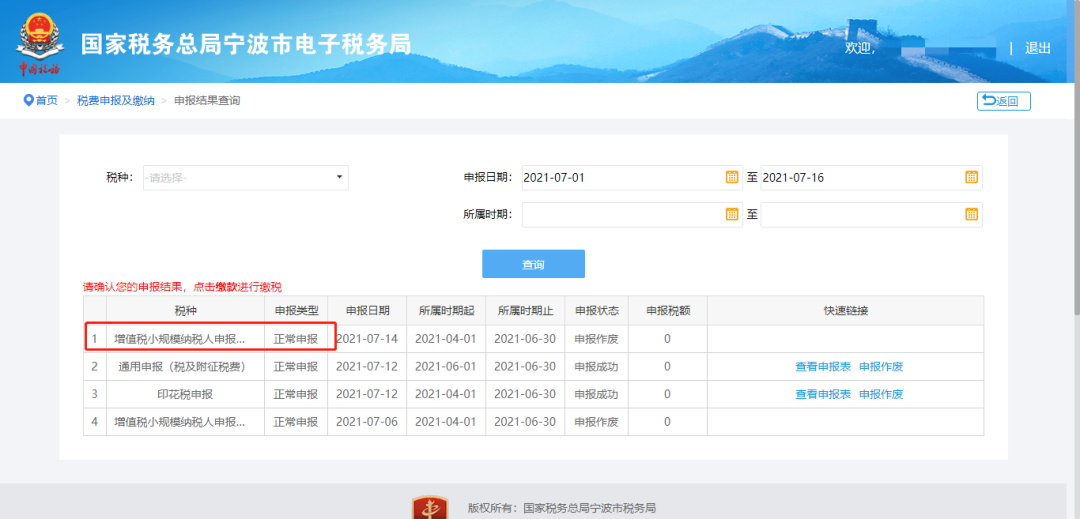1080x519 pixels.
Task: Click the 国家税务总局宁波市电子税务局 title
Action: (246, 44)
